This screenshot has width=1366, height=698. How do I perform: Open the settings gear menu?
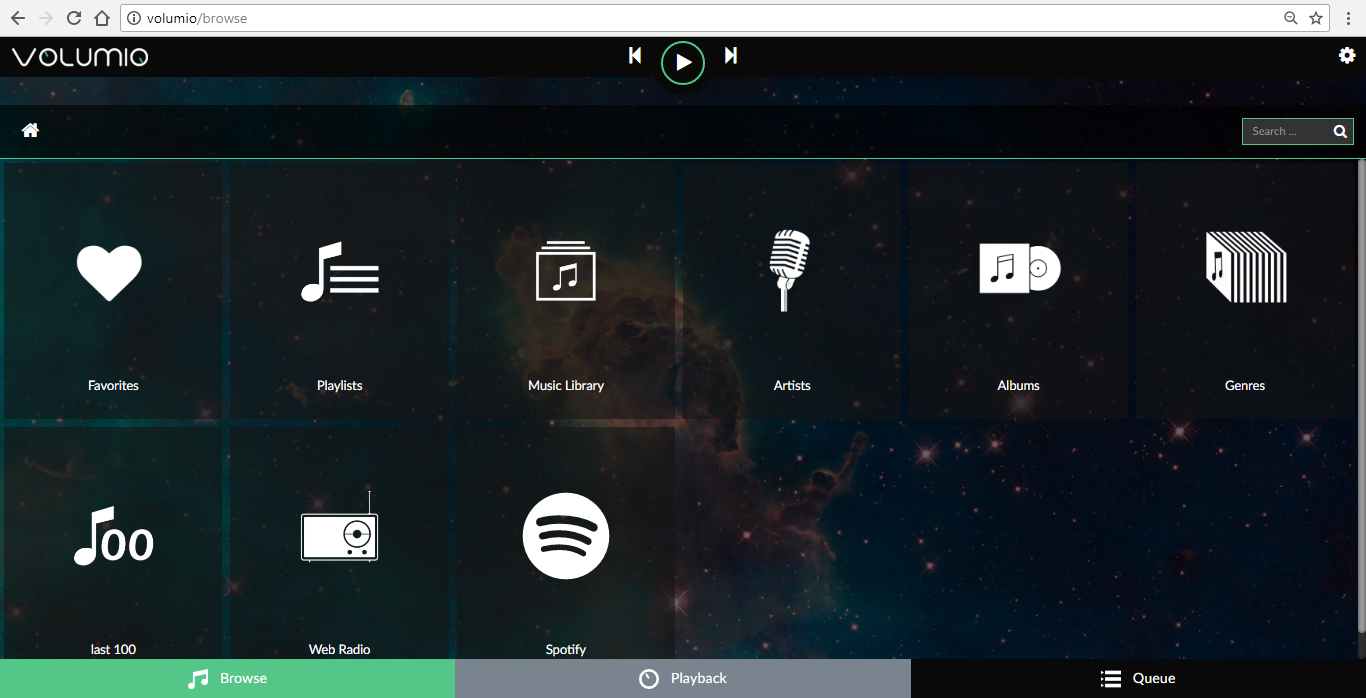[1347, 56]
